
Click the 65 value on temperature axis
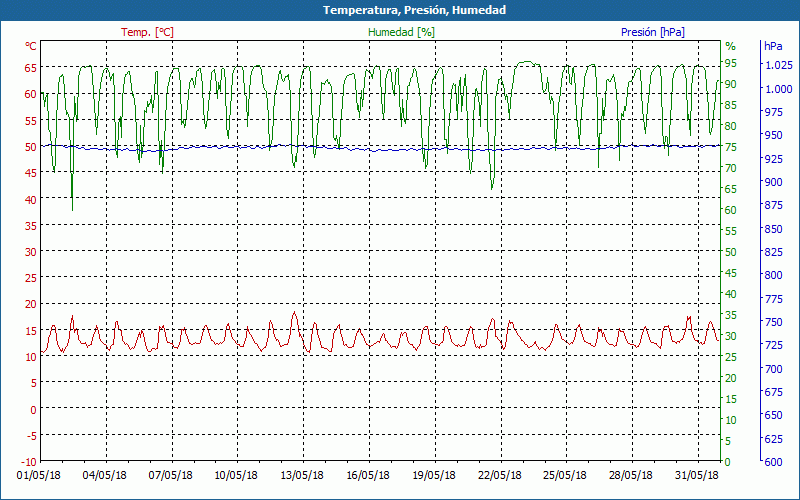[x=31, y=68]
